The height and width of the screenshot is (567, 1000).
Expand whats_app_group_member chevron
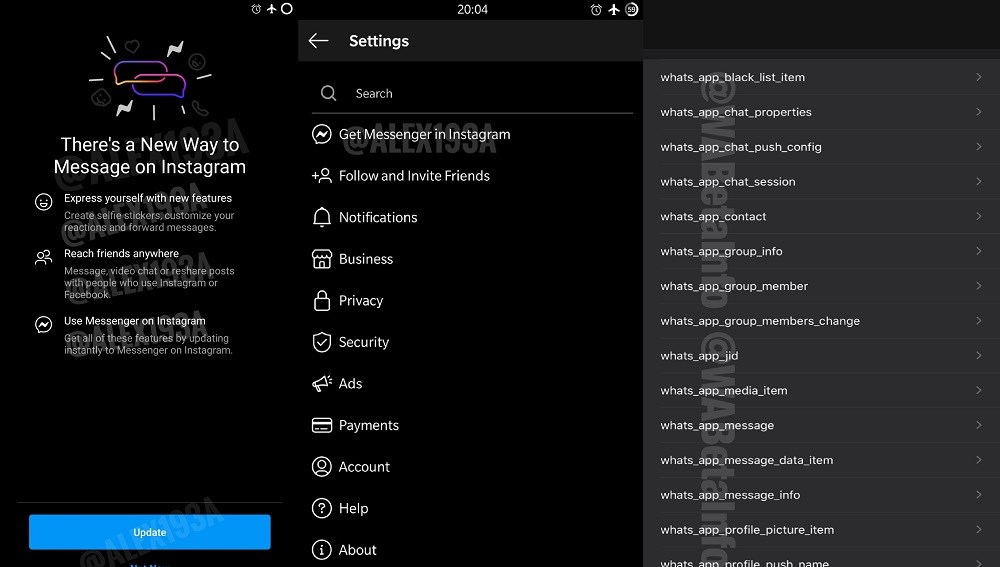tap(978, 286)
